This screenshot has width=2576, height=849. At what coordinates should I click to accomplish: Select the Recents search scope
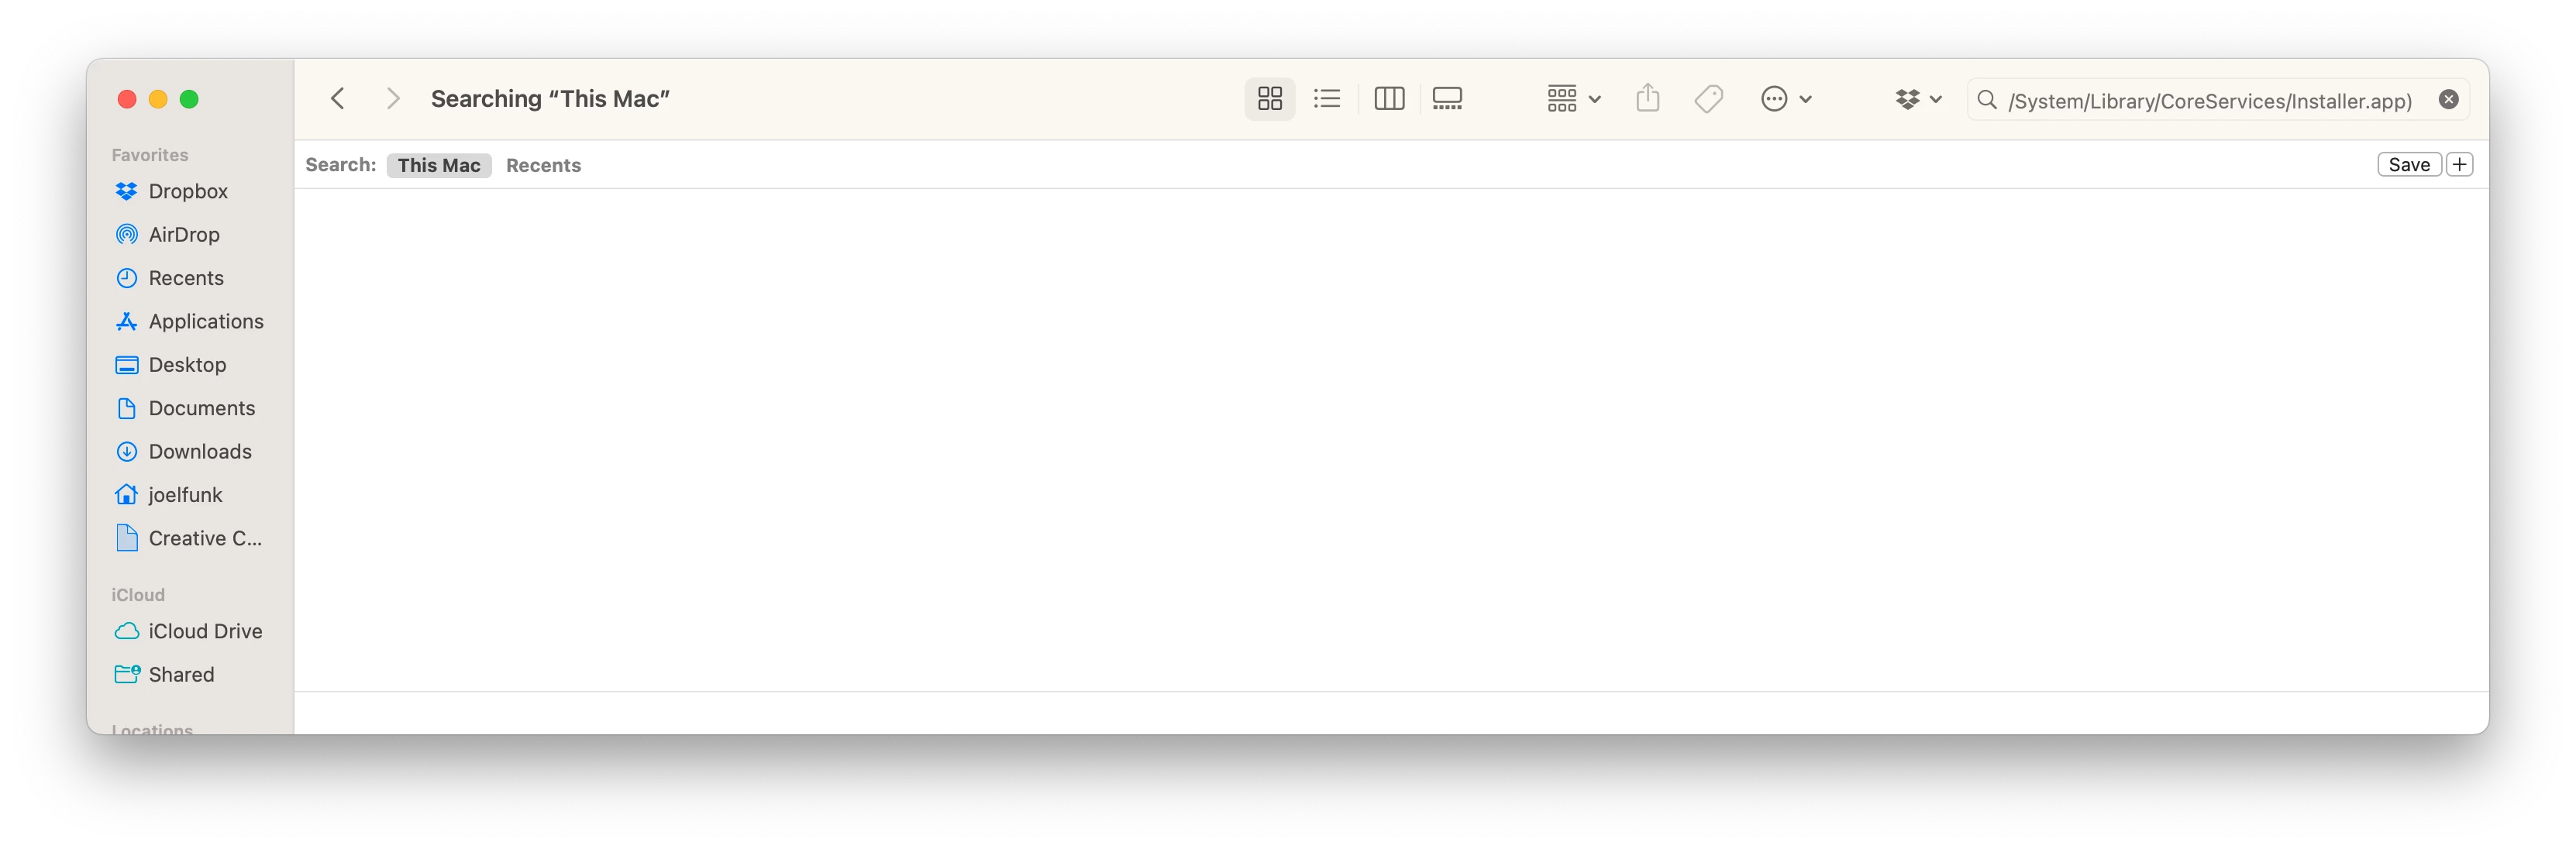[x=543, y=165]
